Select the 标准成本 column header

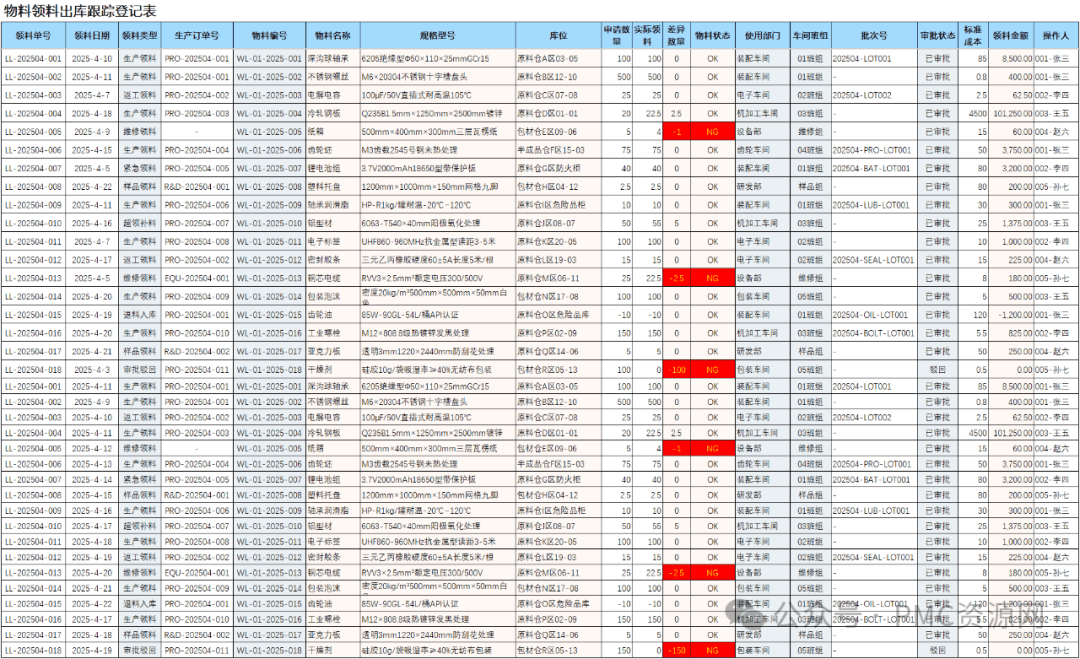973,36
